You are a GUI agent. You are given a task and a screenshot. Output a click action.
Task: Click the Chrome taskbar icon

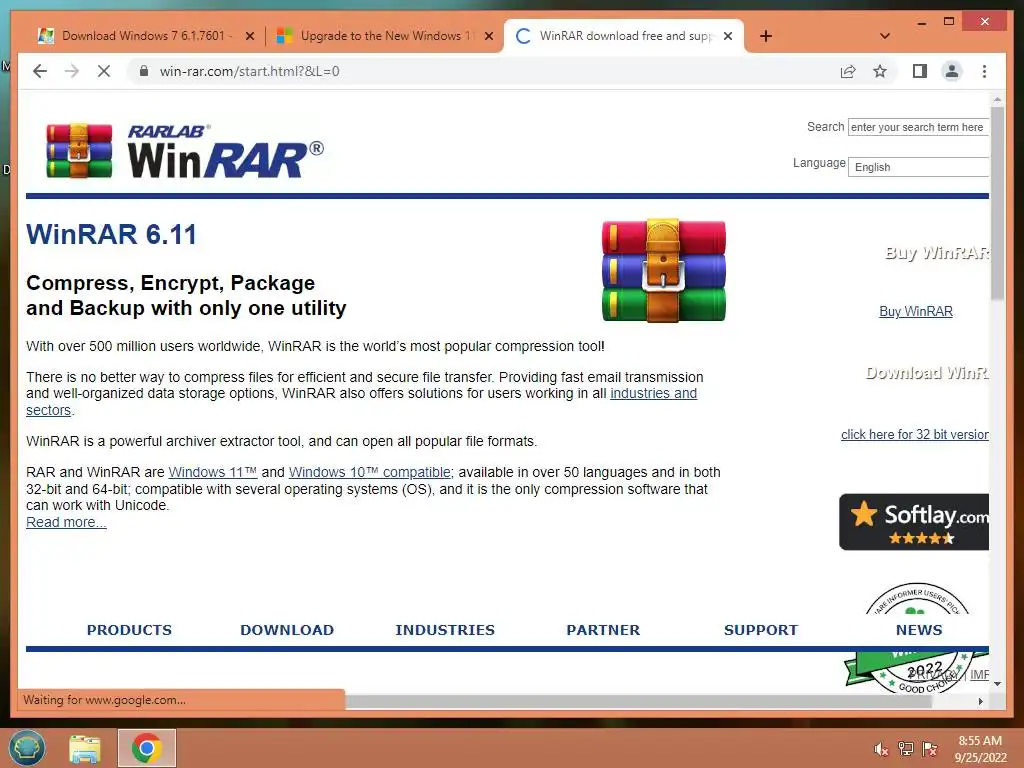pos(146,748)
